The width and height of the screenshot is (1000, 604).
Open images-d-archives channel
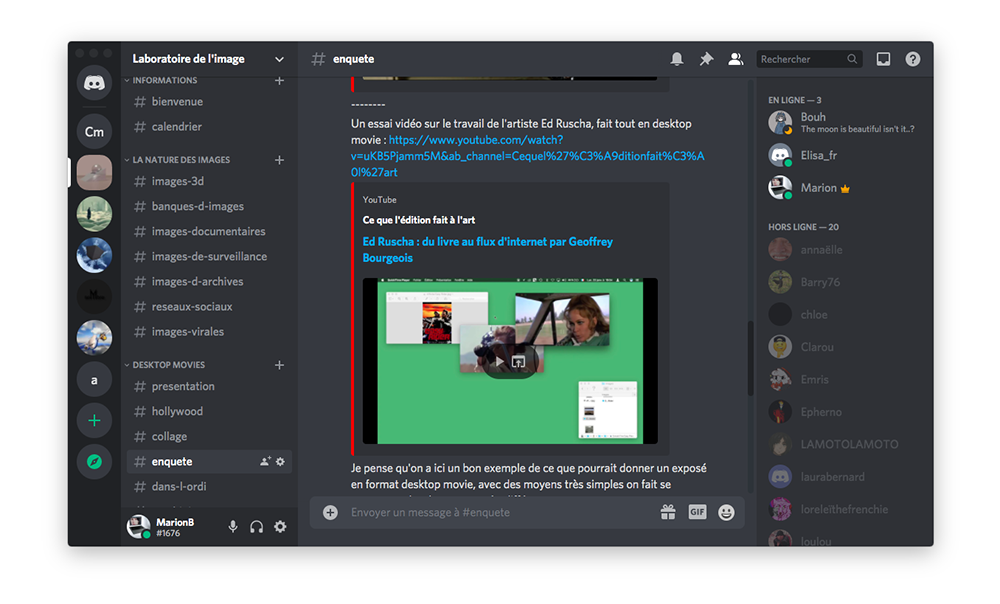pos(209,281)
